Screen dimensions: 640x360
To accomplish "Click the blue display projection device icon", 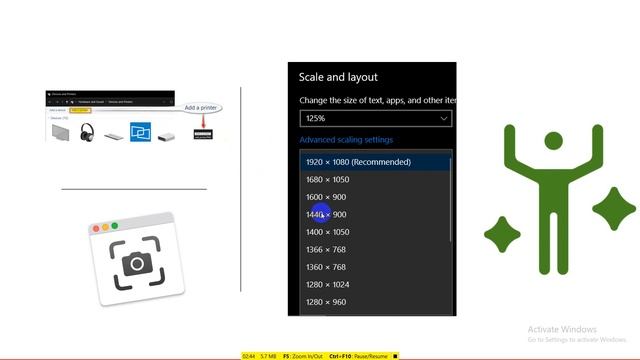I will point(140,132).
